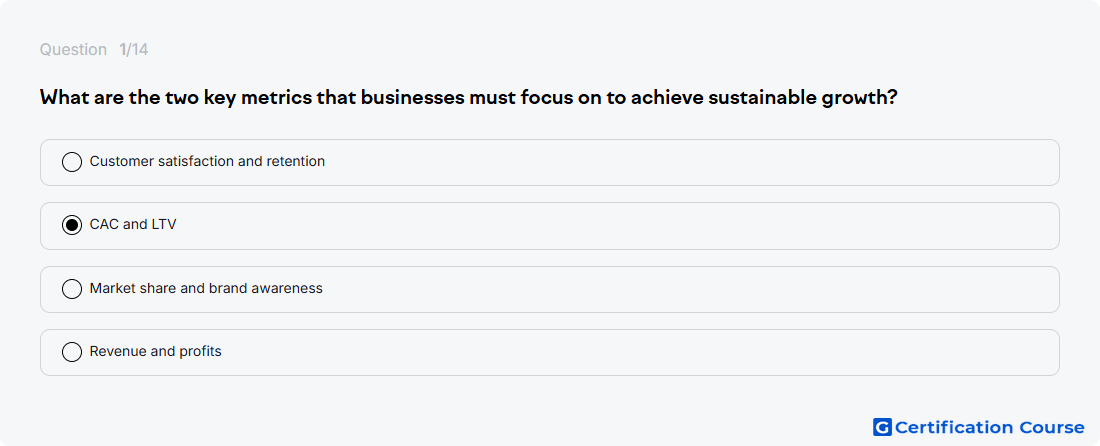Image resolution: width=1100 pixels, height=446 pixels.
Task: Click blank space in the CAC and LTV card
Action: click(617, 226)
